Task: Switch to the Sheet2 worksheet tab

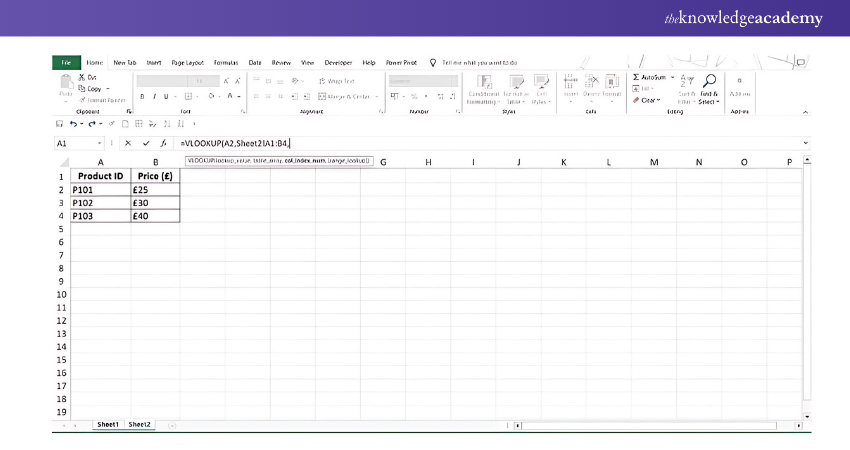Action: point(140,425)
